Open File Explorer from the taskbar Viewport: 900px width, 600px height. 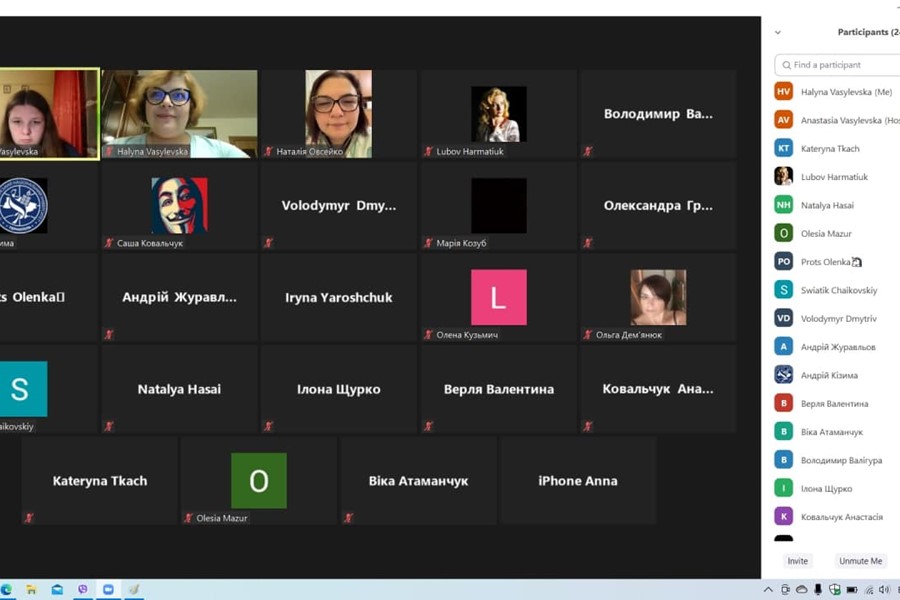(x=32, y=590)
